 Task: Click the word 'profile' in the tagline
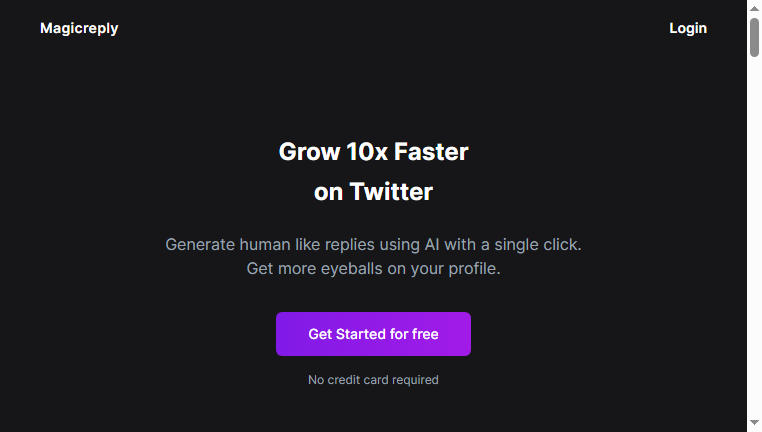(474, 268)
